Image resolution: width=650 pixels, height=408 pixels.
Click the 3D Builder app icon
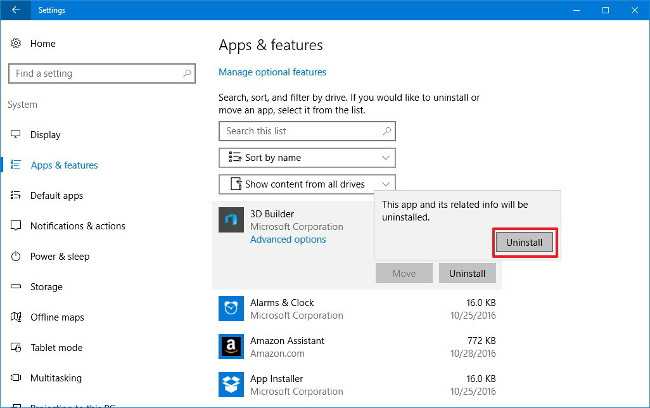[231, 220]
